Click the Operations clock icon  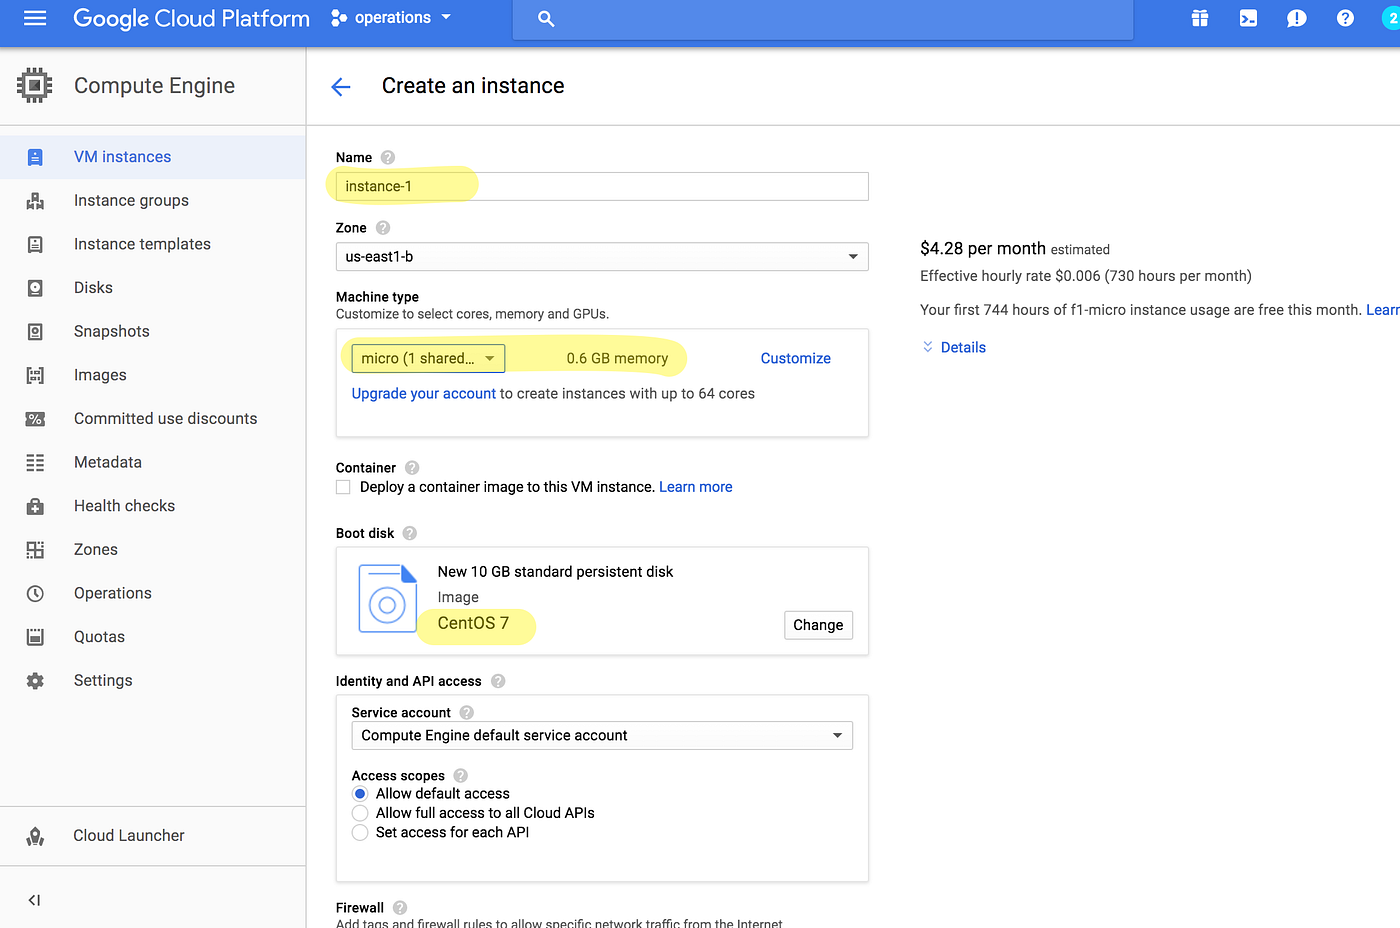(x=35, y=593)
